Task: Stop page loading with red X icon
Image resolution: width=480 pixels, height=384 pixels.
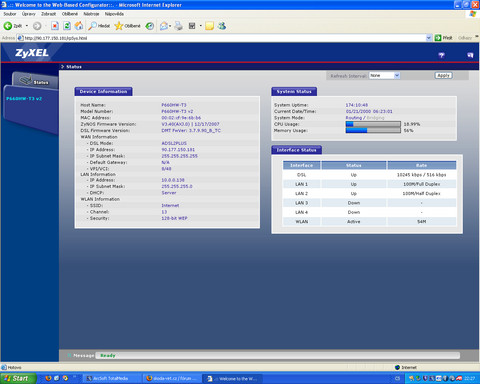Action: click(55, 26)
